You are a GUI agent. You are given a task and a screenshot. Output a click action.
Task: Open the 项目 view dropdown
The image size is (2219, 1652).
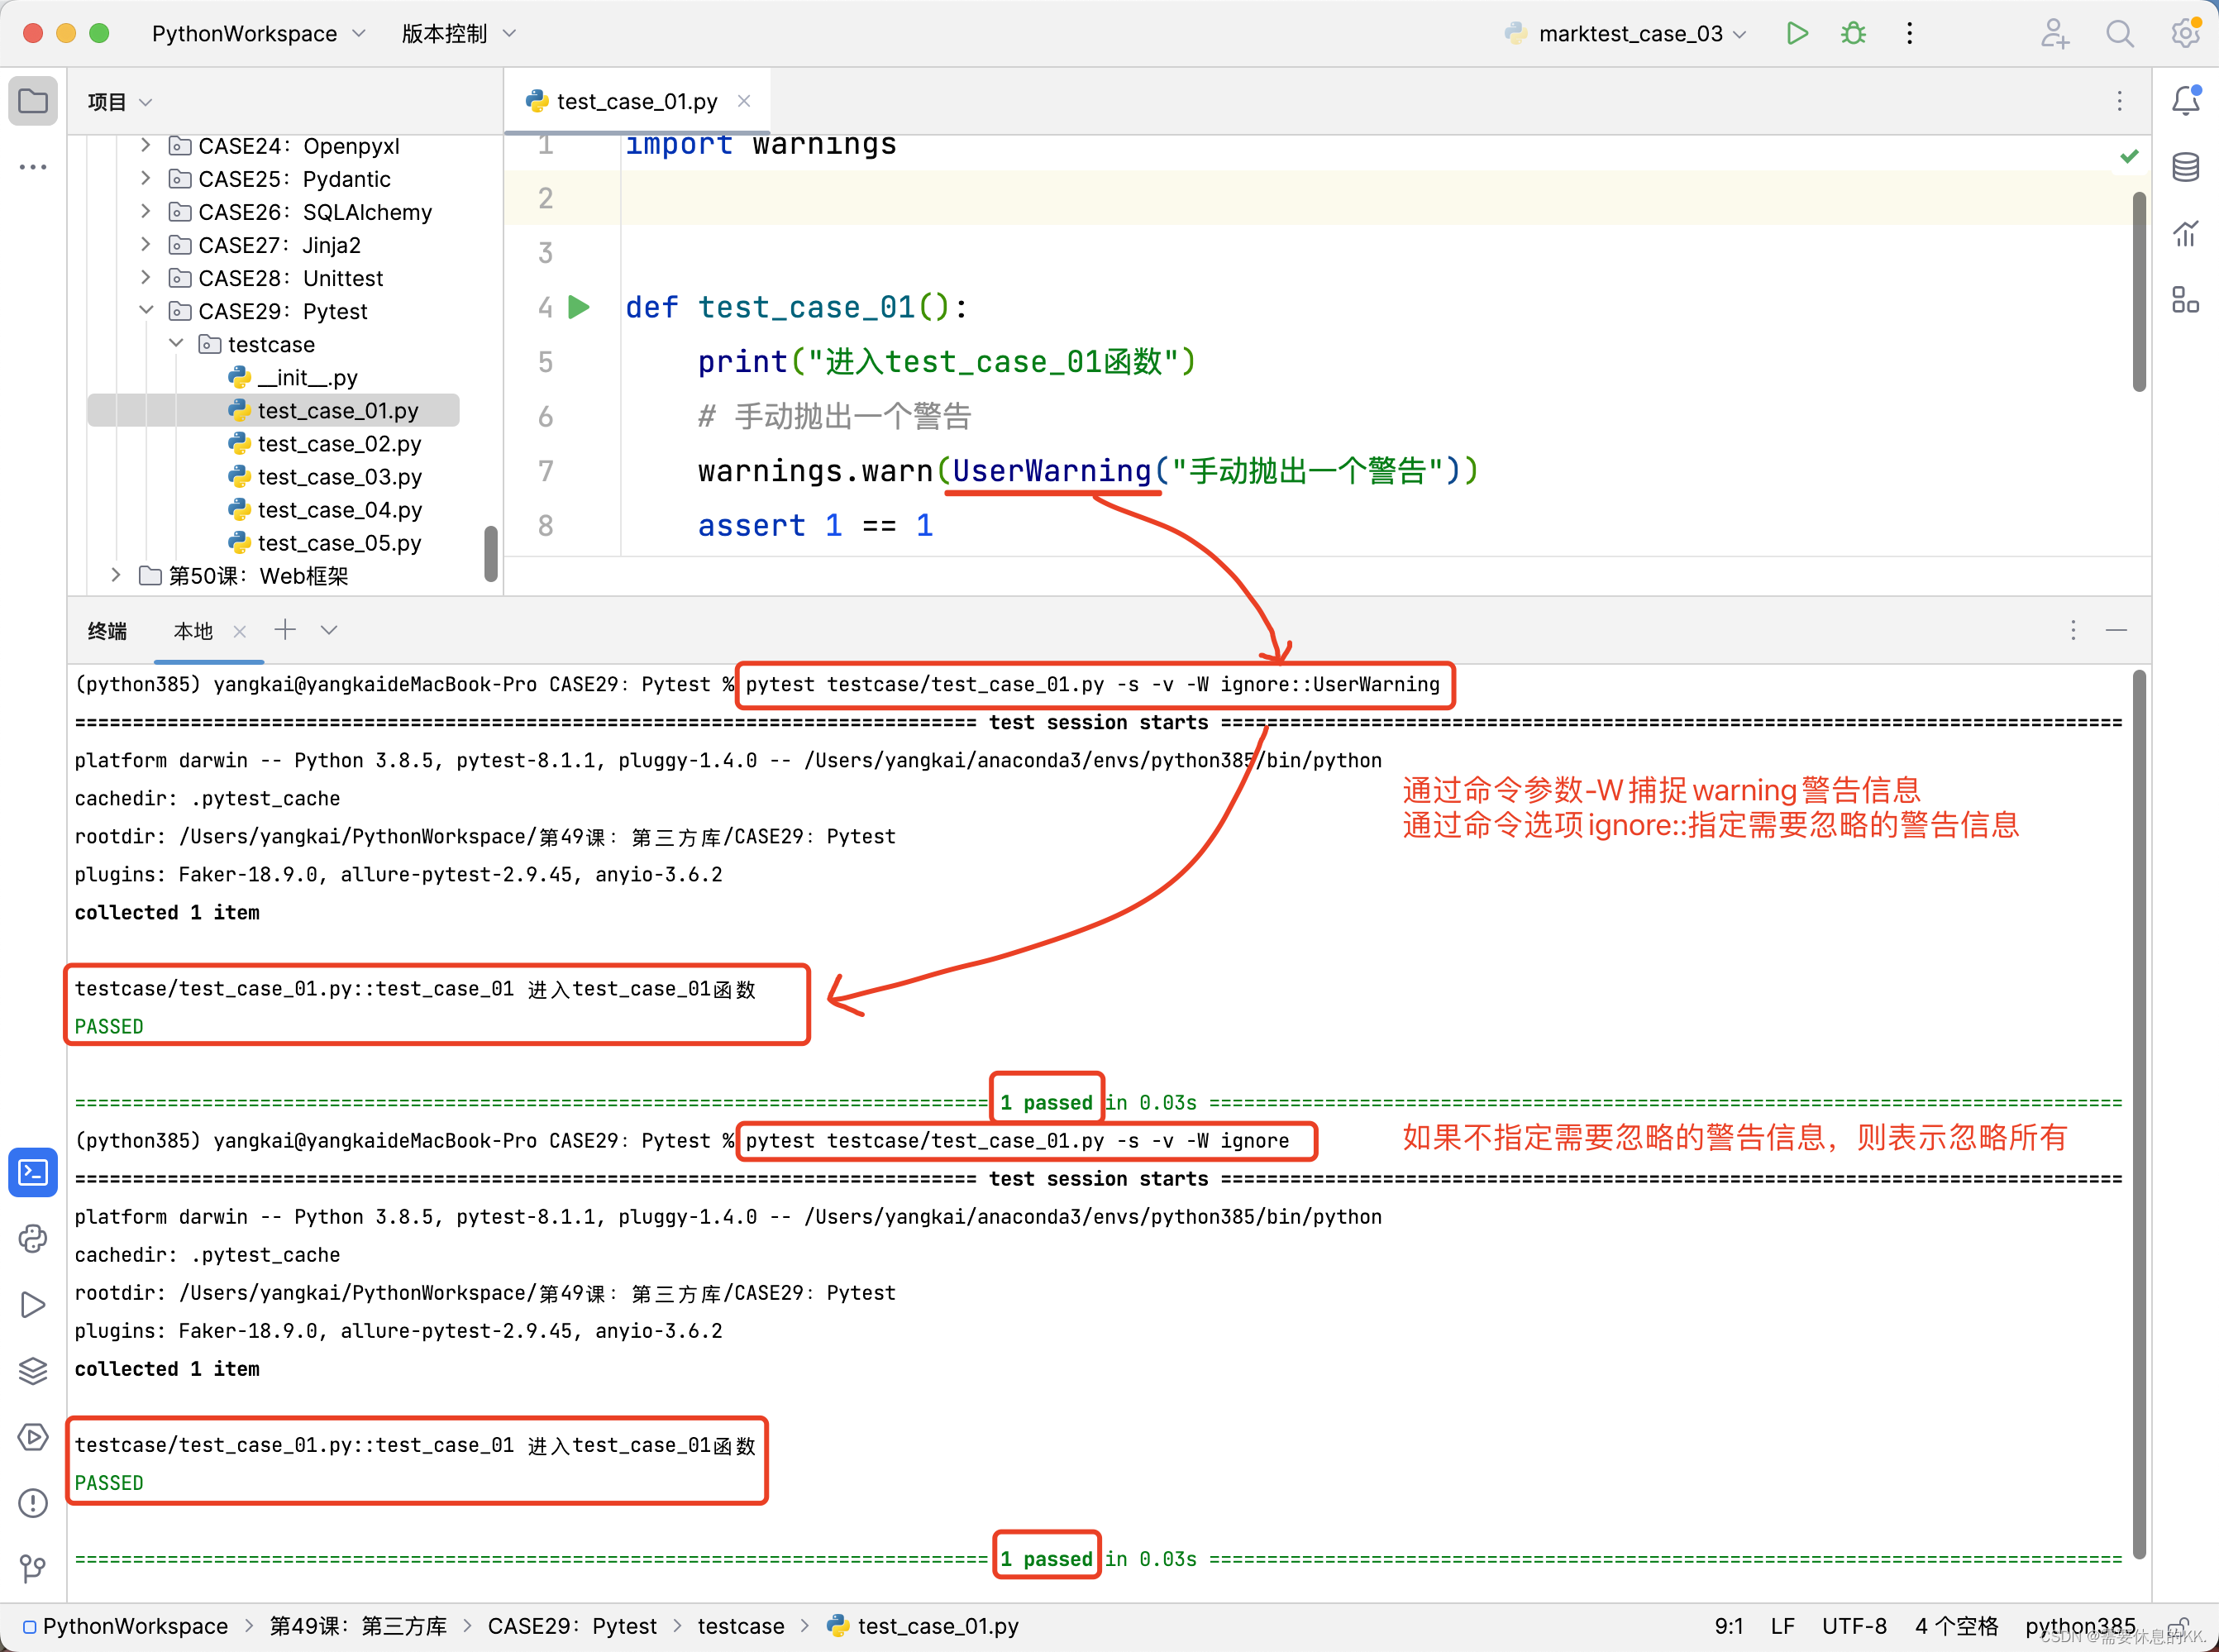click(119, 102)
